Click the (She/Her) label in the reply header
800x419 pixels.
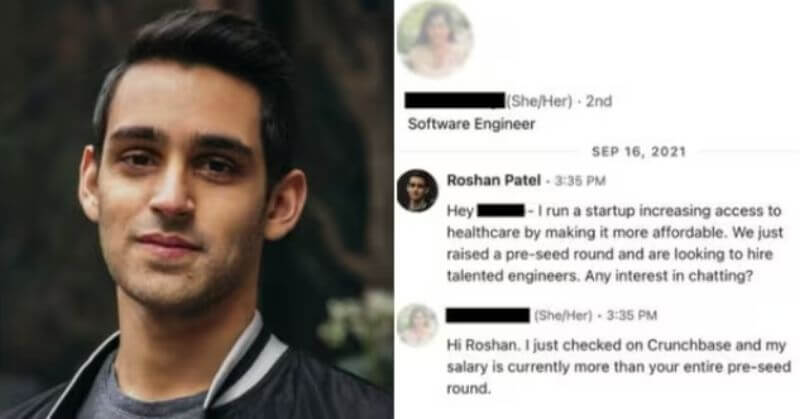click(563, 316)
